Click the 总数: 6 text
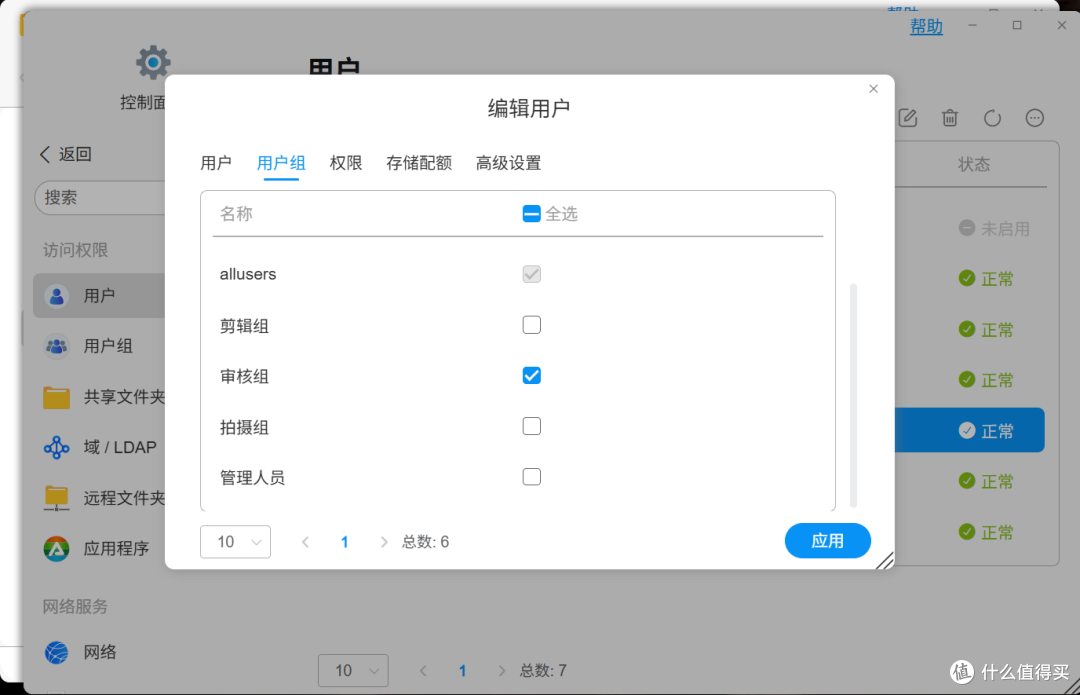Image resolution: width=1080 pixels, height=695 pixels. pyautogui.click(x=426, y=542)
